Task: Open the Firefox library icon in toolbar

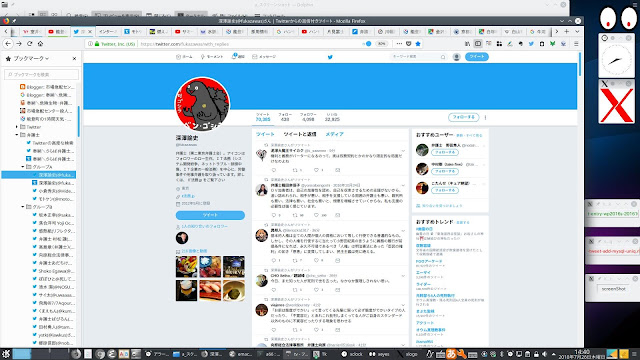Action: point(467,44)
